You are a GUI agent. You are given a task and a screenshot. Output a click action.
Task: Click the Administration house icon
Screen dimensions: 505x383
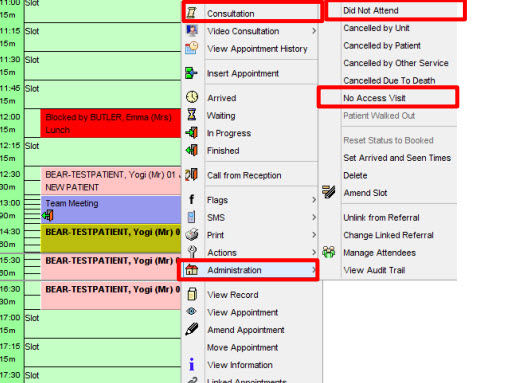pyautogui.click(x=192, y=269)
